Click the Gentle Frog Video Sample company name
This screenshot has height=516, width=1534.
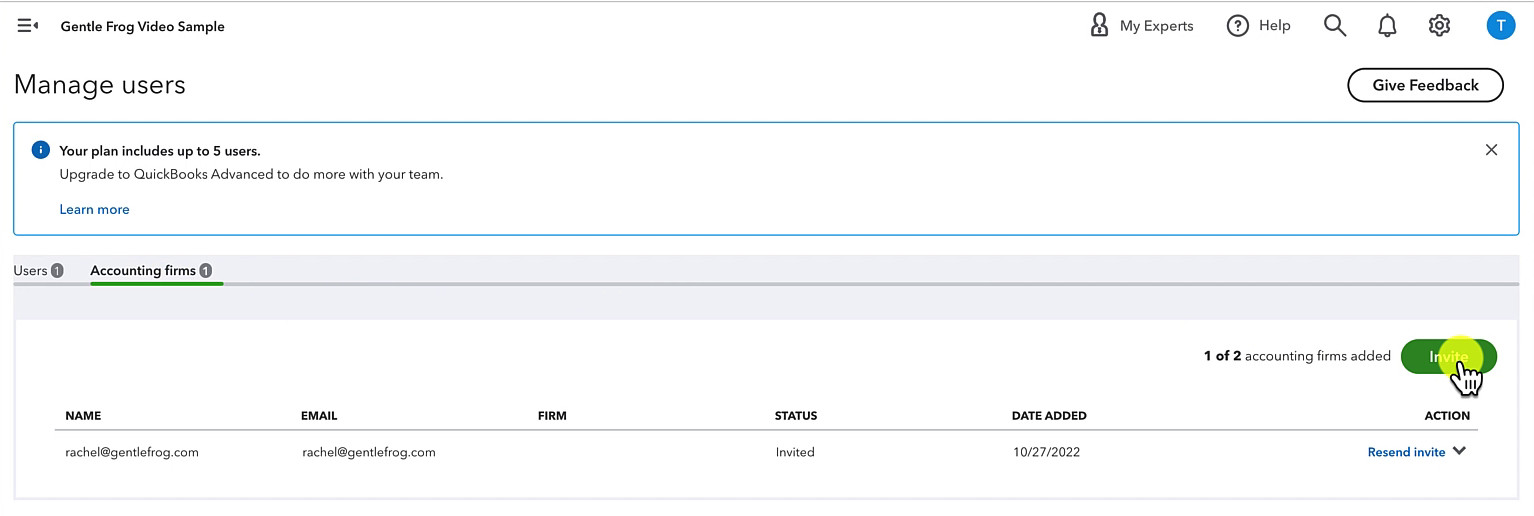(x=142, y=27)
